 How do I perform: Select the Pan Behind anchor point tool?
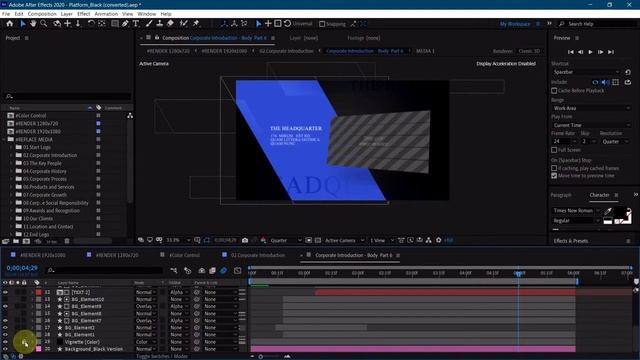[x=101, y=24]
